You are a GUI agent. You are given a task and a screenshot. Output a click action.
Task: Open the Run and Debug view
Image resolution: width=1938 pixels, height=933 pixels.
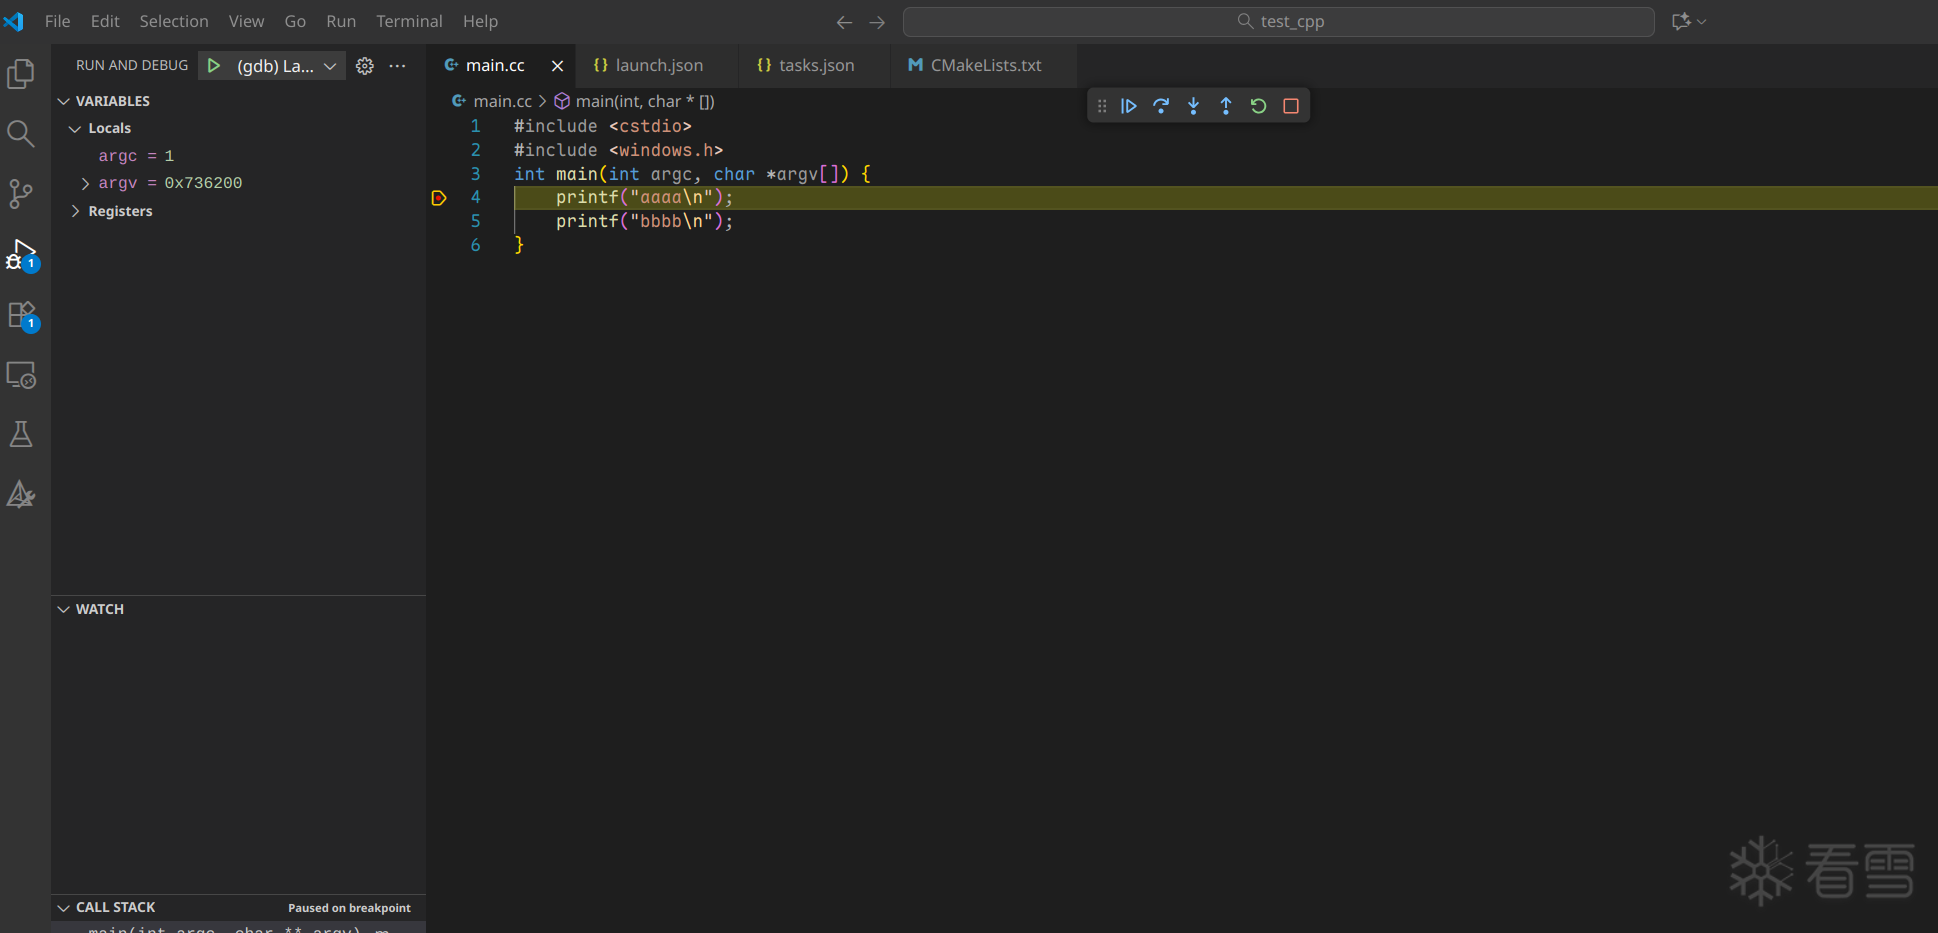[21, 255]
